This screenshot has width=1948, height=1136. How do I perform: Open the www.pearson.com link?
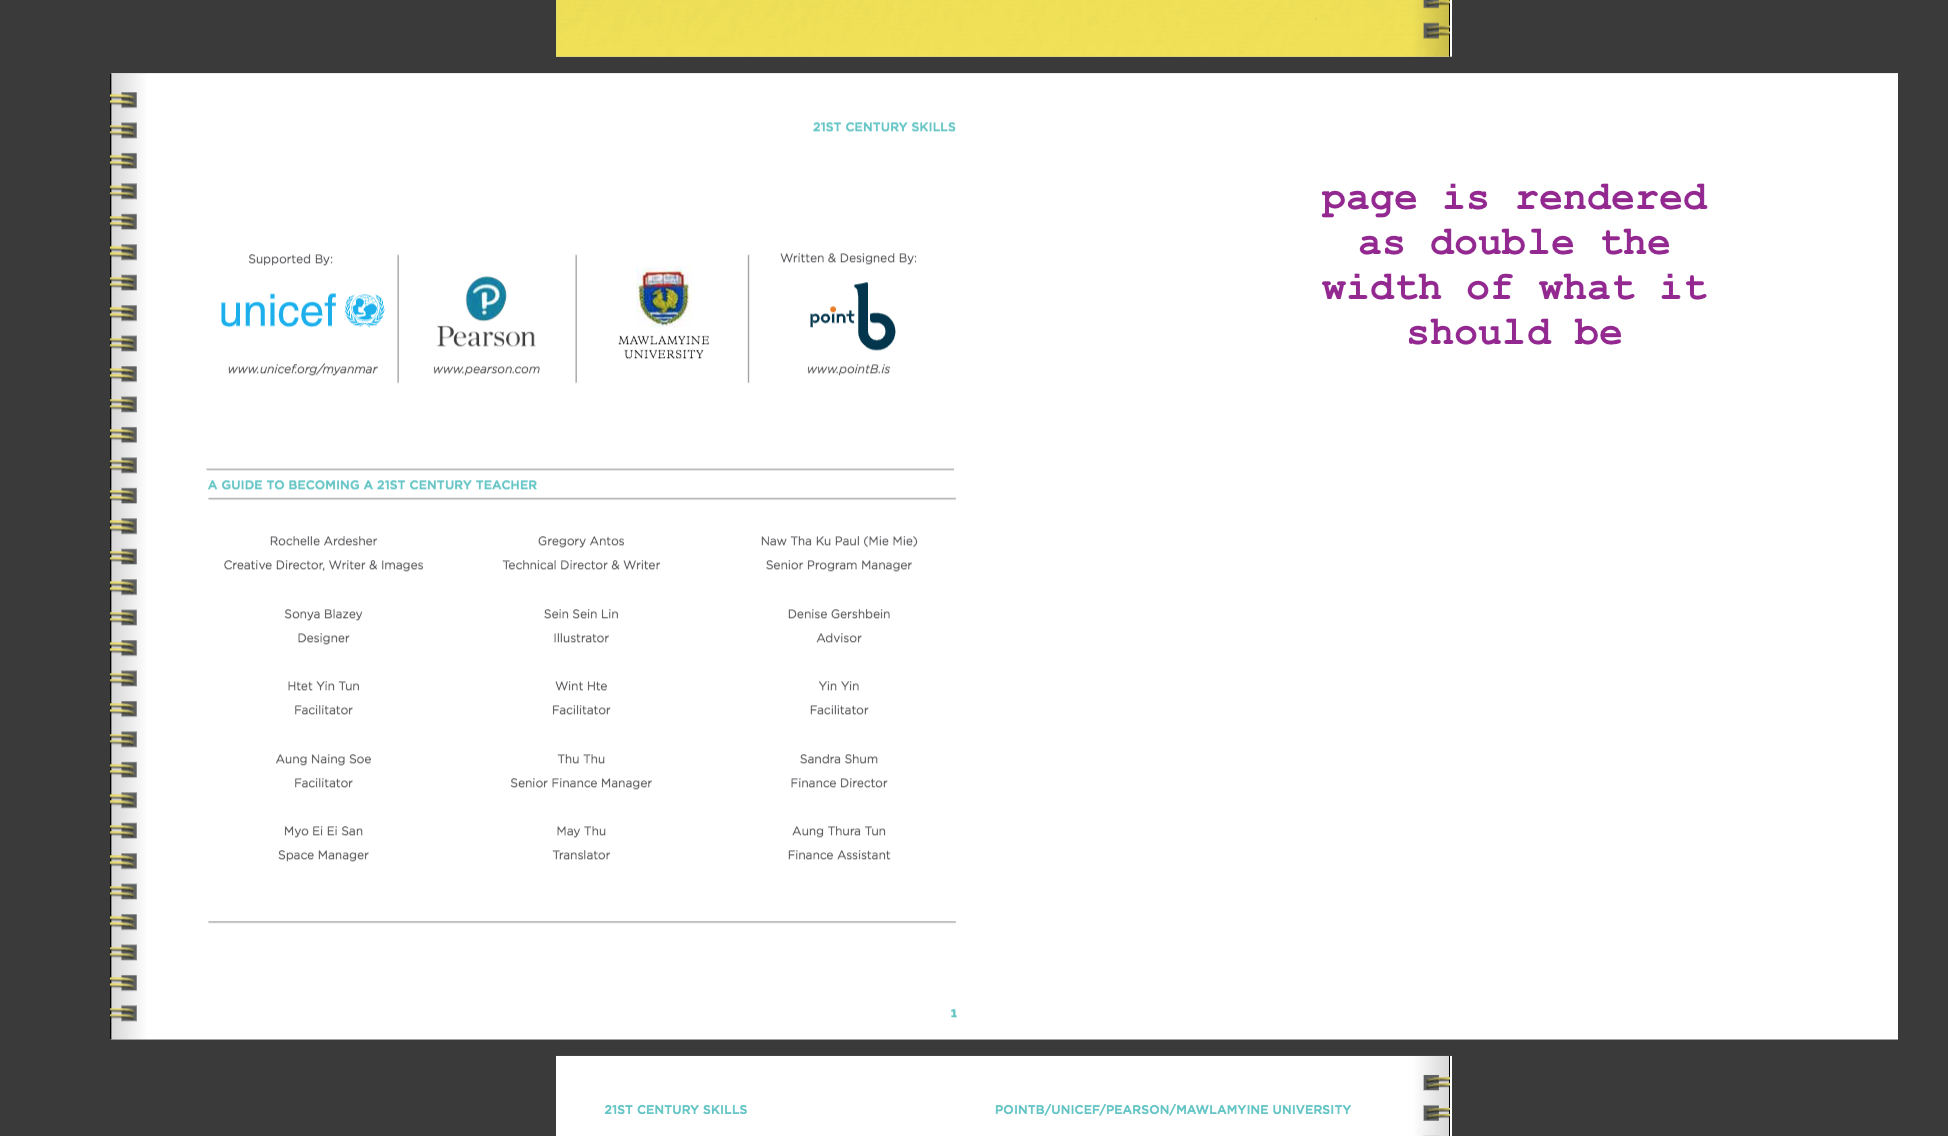click(487, 369)
